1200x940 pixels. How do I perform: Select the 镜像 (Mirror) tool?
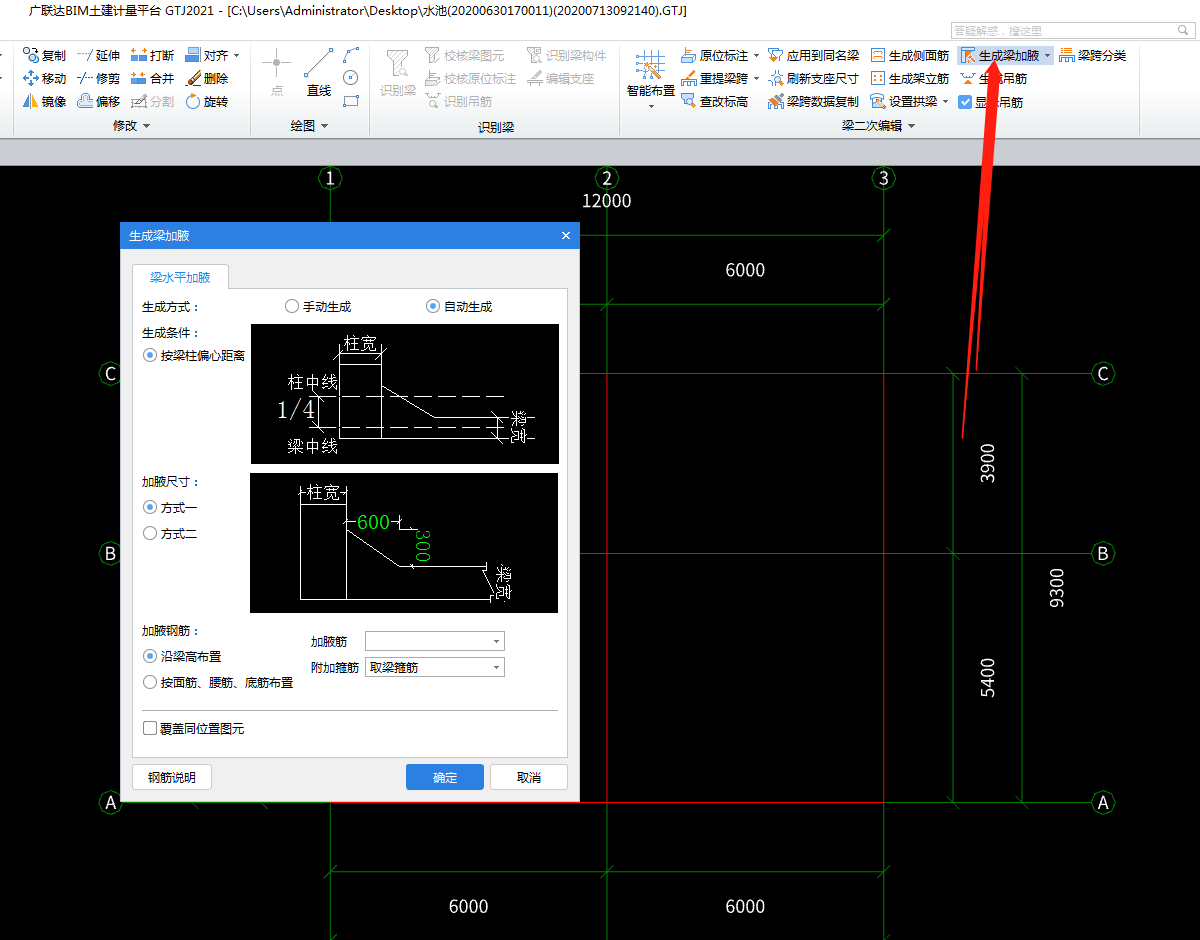[30, 101]
